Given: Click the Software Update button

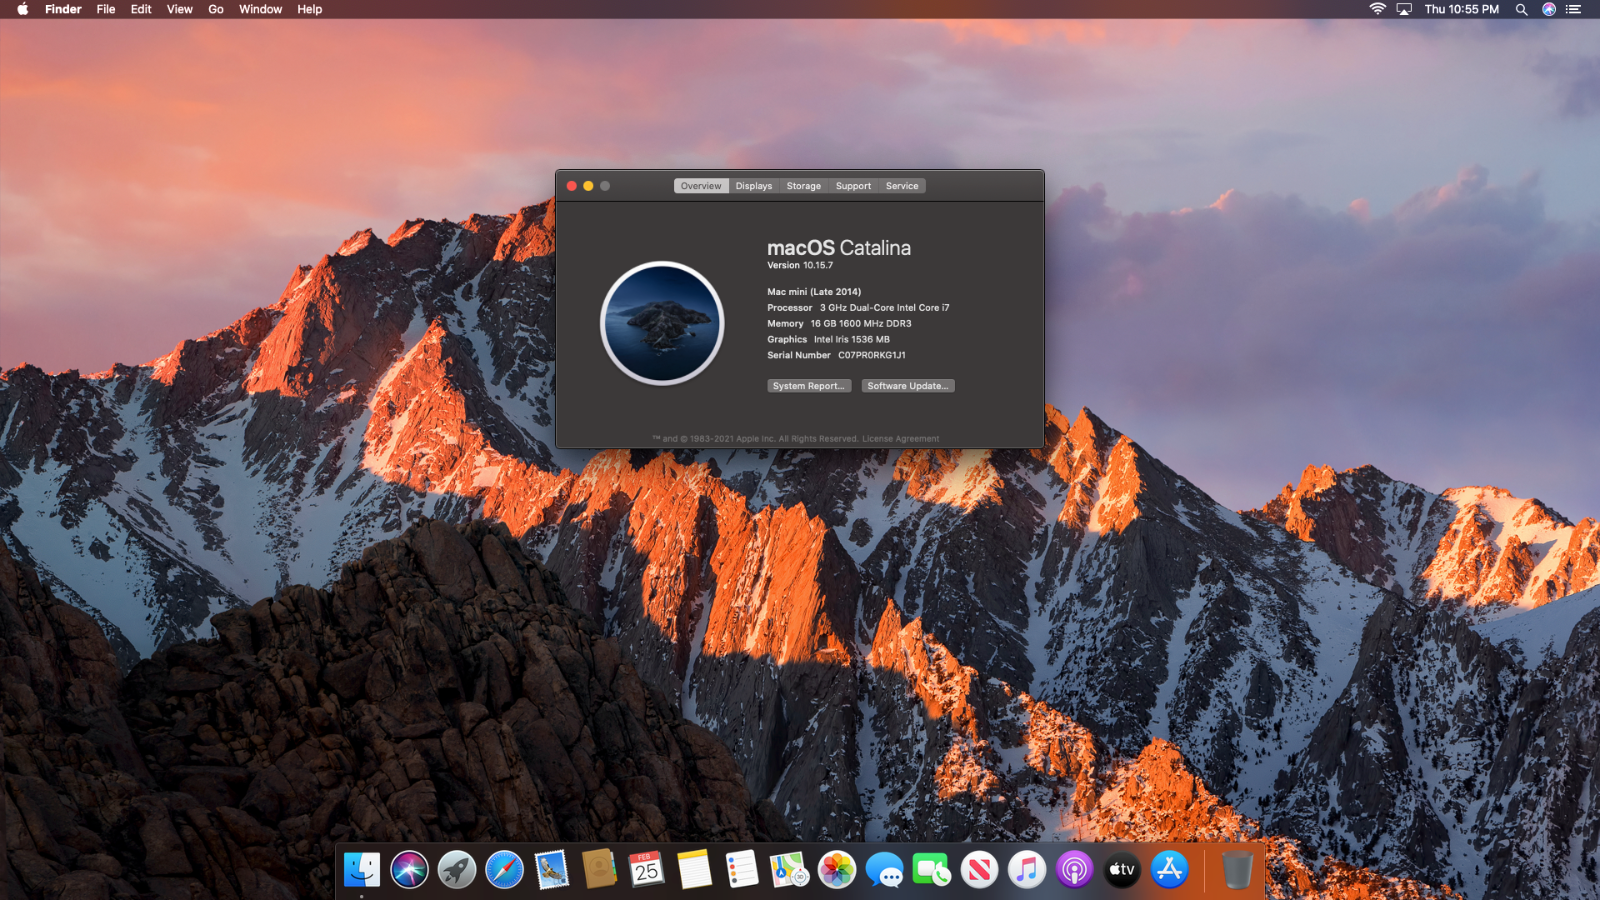Looking at the screenshot, I should (908, 386).
